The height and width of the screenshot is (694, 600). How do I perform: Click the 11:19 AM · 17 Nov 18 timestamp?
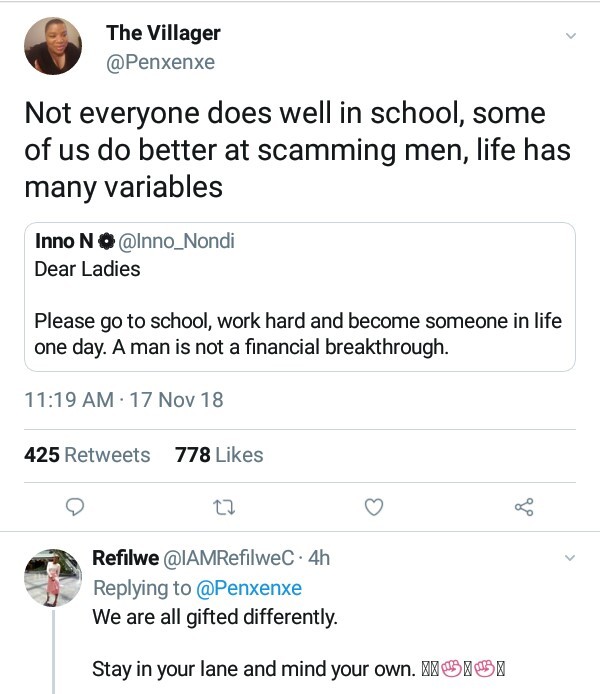pos(123,401)
